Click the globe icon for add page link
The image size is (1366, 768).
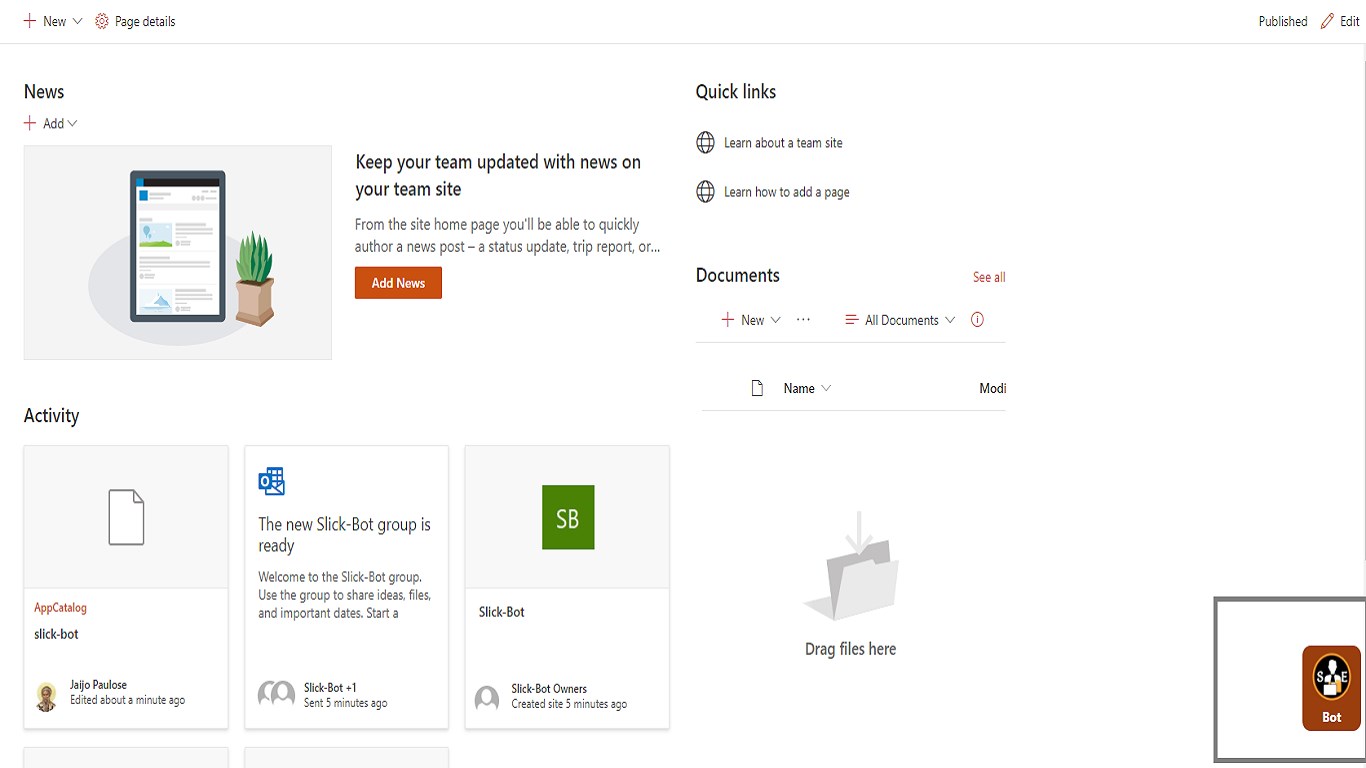[705, 192]
